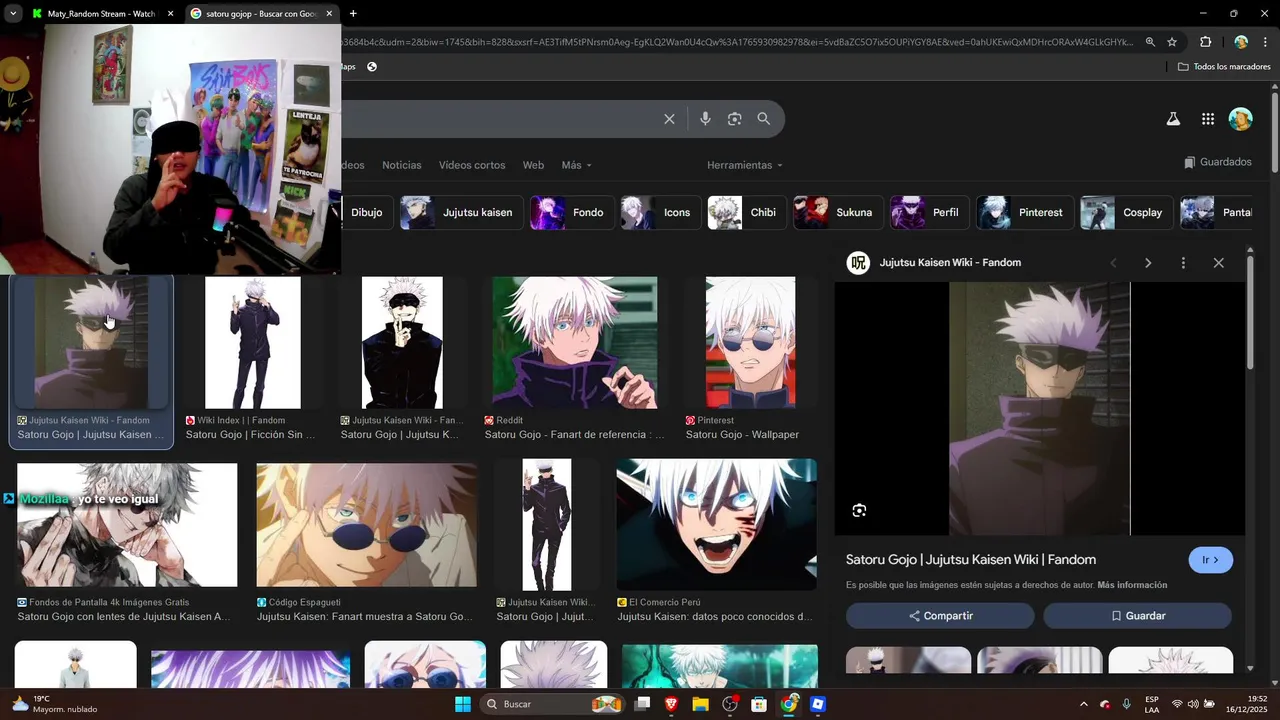Filter images by Perfil chip
Screen dimensions: 1280x720
[929, 212]
